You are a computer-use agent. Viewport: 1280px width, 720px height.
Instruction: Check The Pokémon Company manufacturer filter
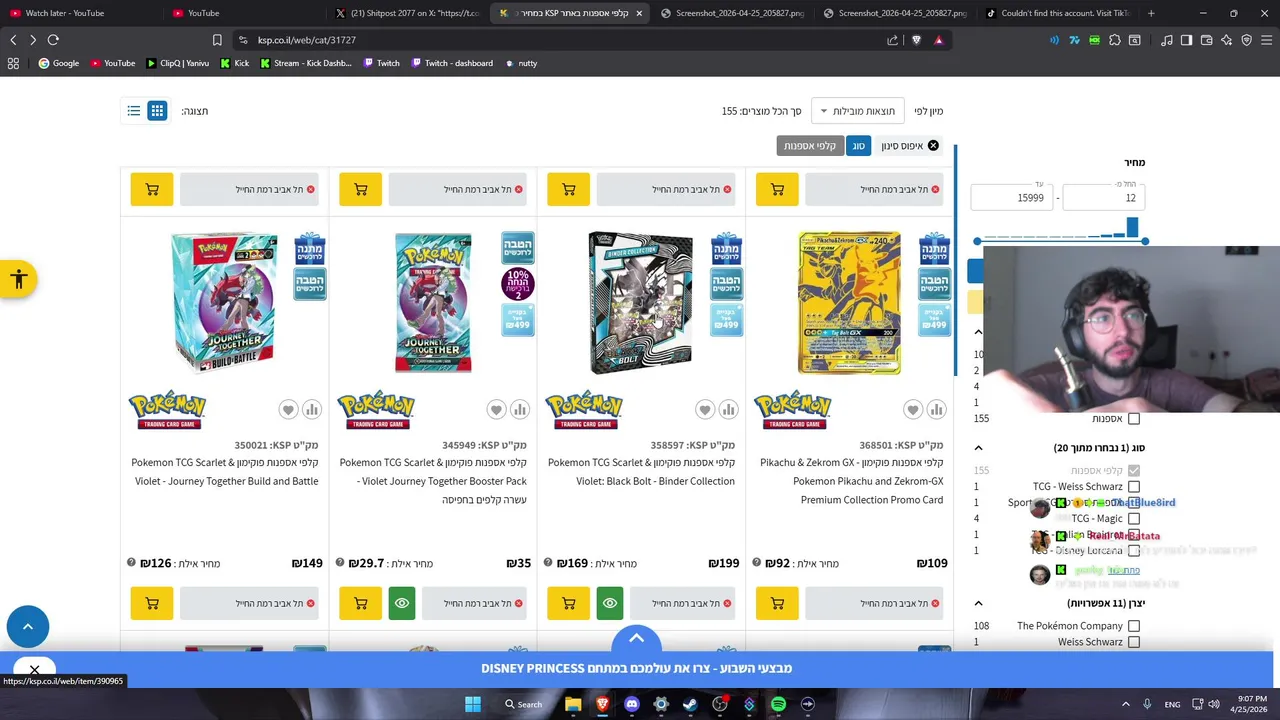[x=1133, y=626]
